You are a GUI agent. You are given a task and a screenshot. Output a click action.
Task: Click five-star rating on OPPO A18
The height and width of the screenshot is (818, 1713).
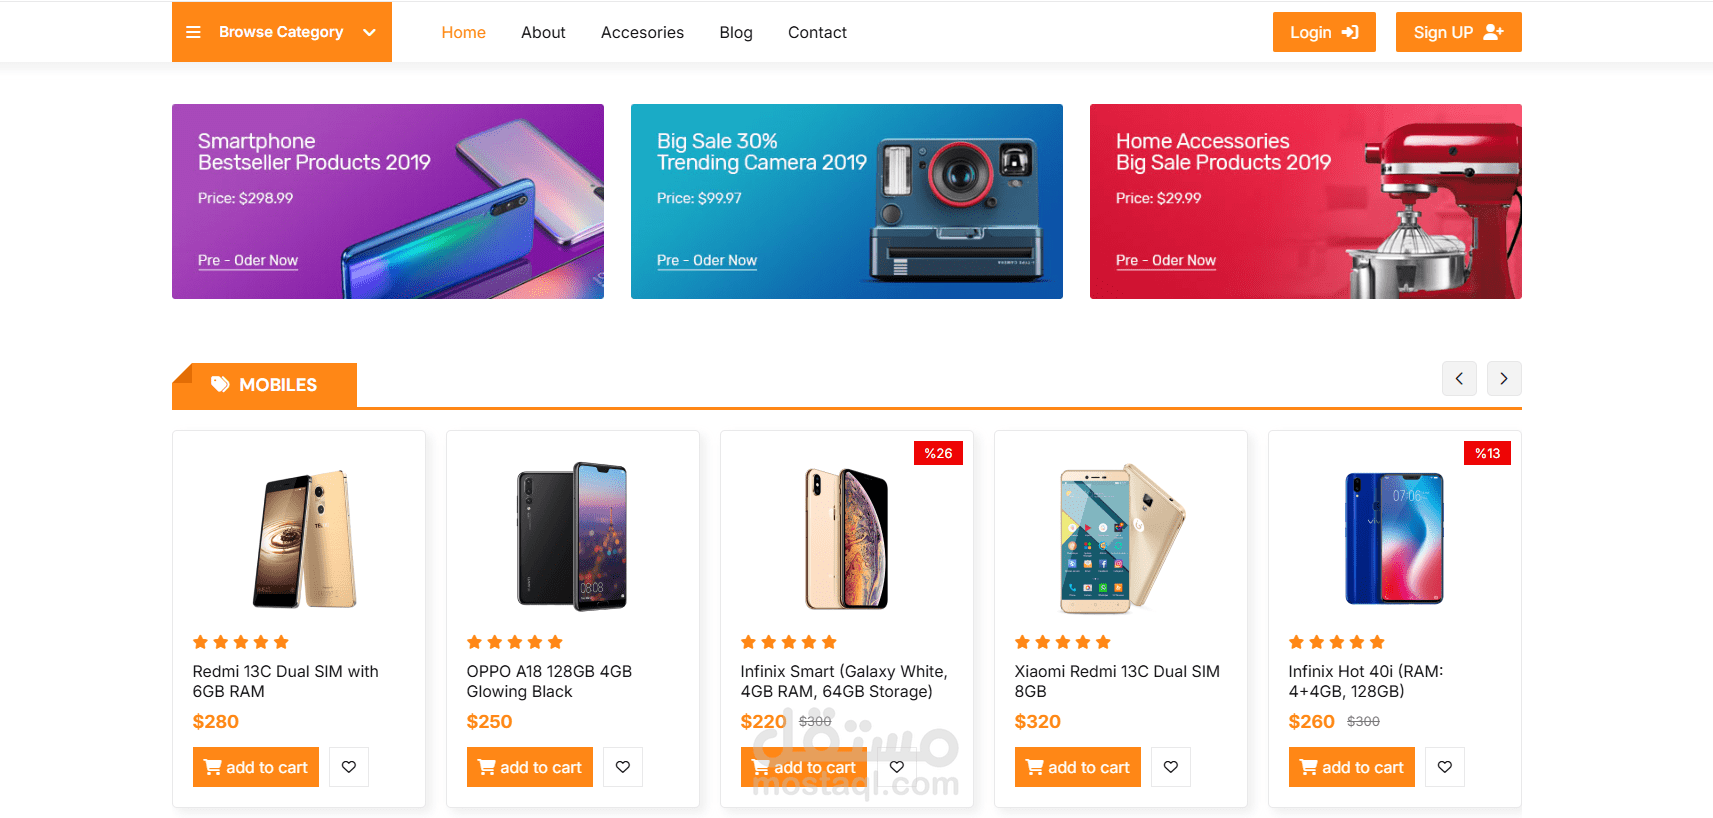pos(514,642)
